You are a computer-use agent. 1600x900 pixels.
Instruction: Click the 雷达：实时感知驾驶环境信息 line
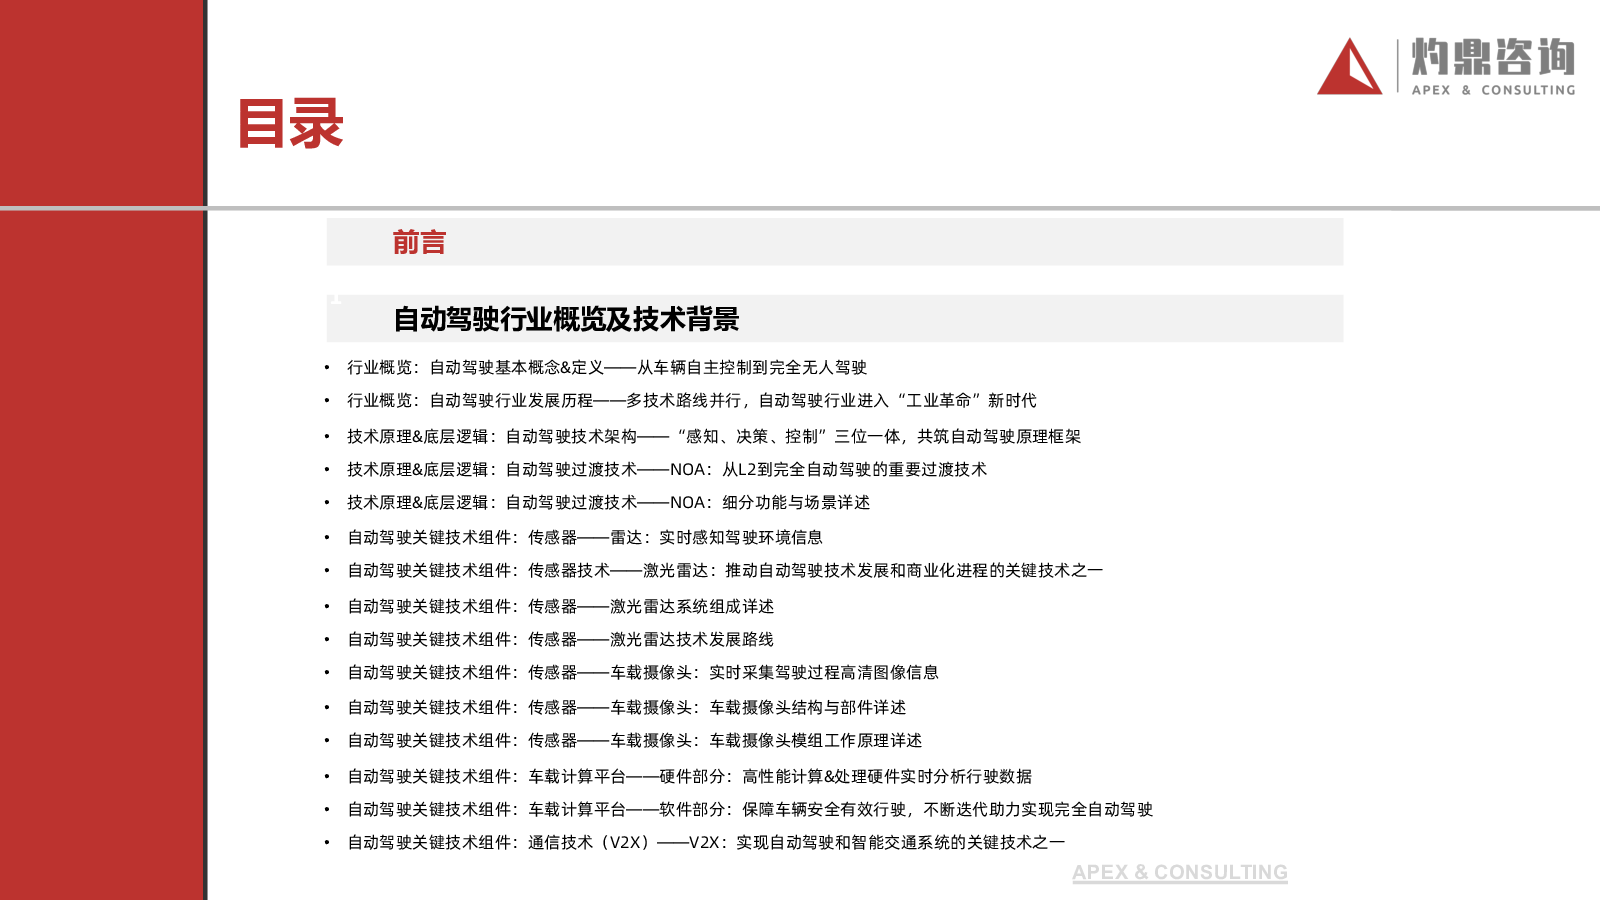(585, 538)
